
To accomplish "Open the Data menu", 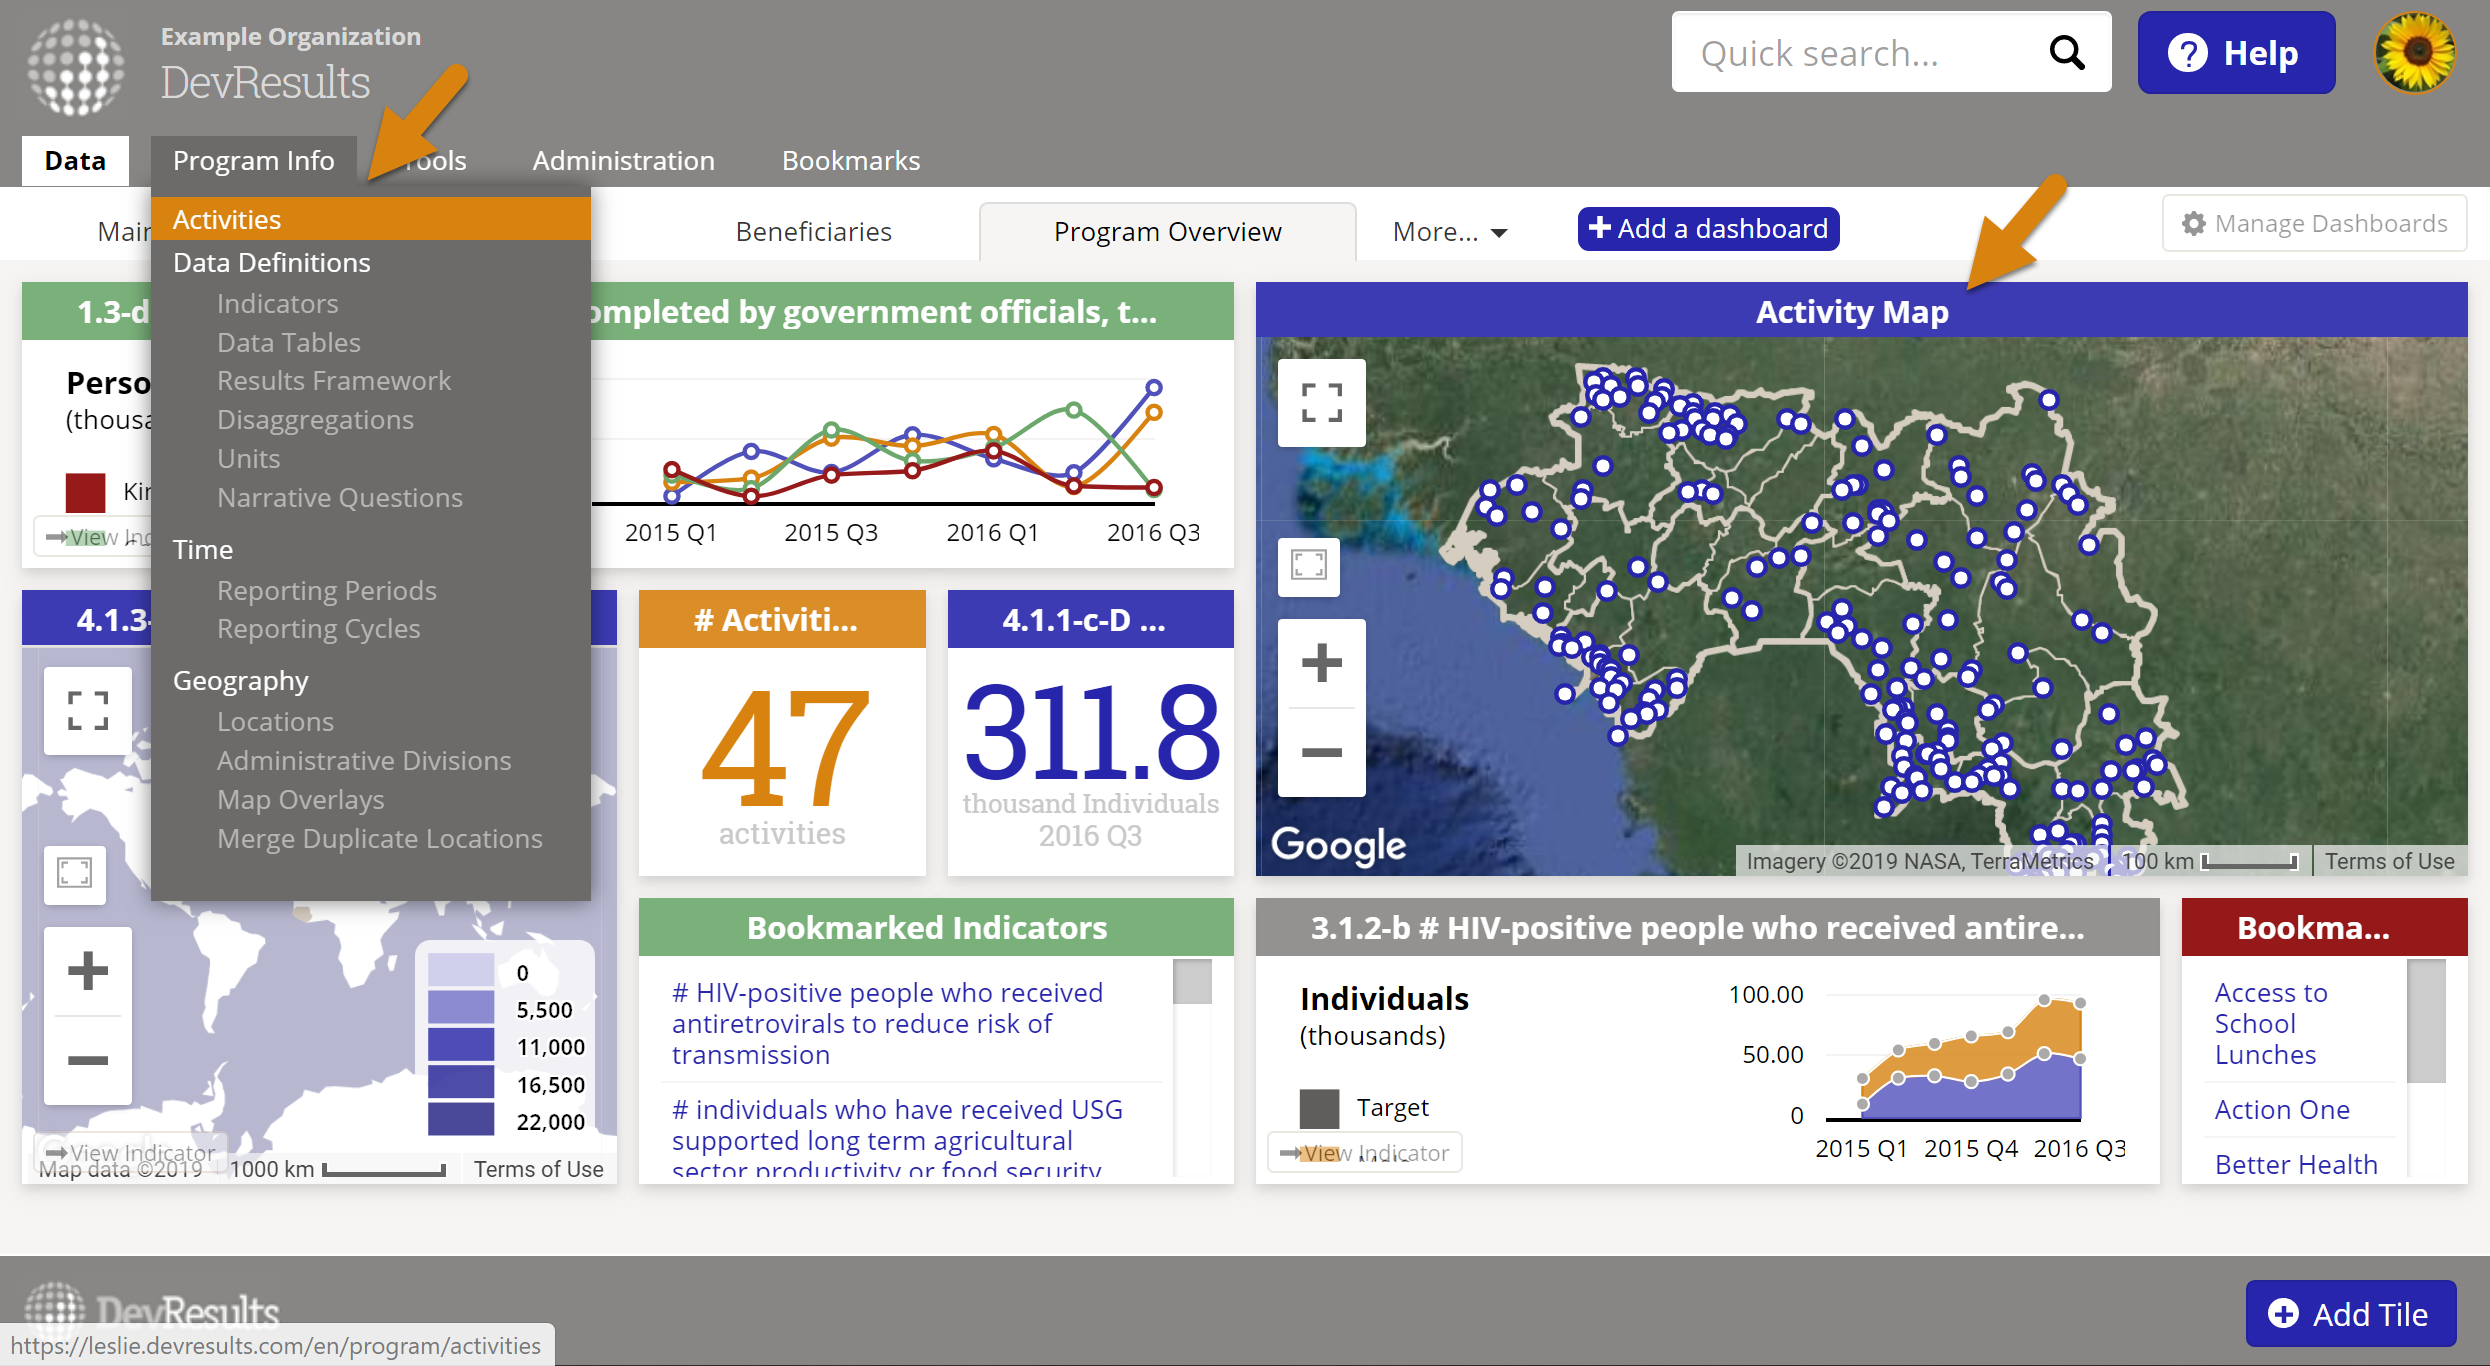I will (x=75, y=160).
